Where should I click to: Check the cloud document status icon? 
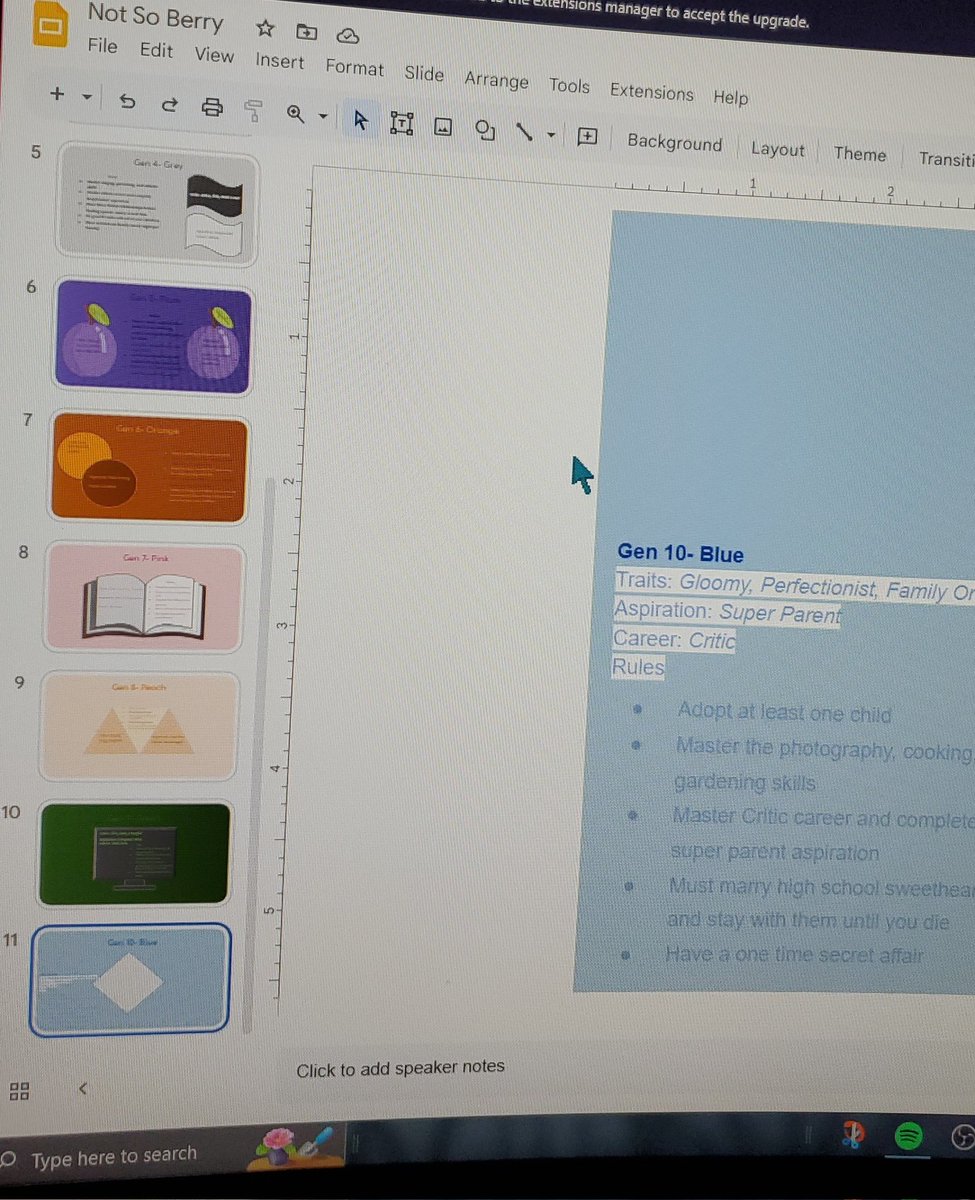pyautogui.click(x=347, y=36)
